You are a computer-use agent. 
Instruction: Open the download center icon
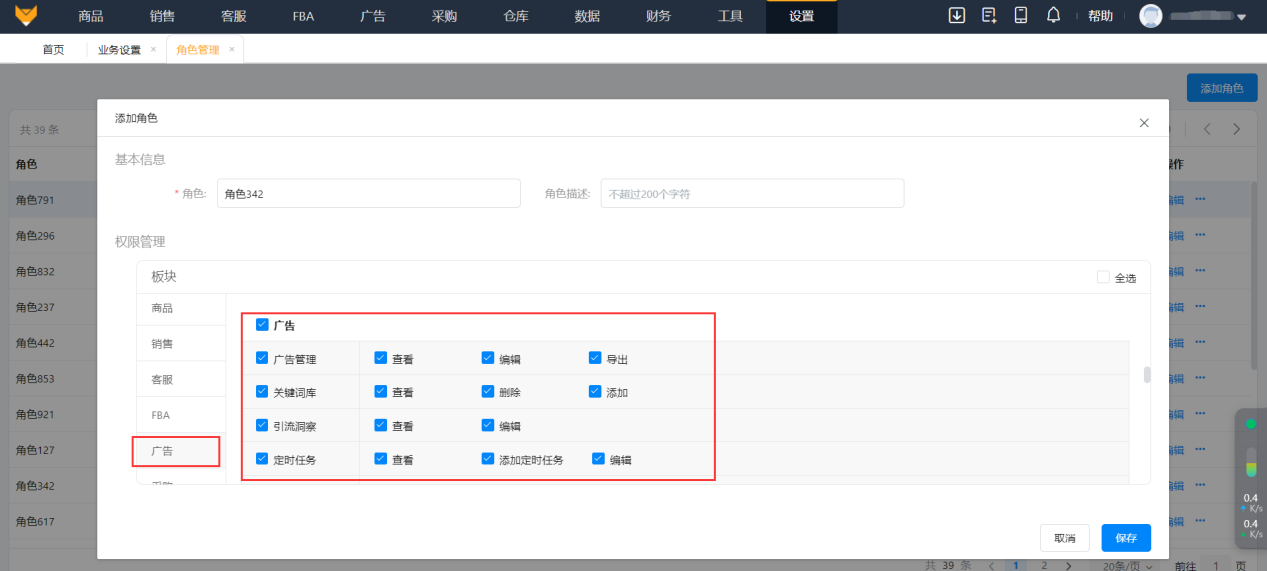(x=957, y=15)
